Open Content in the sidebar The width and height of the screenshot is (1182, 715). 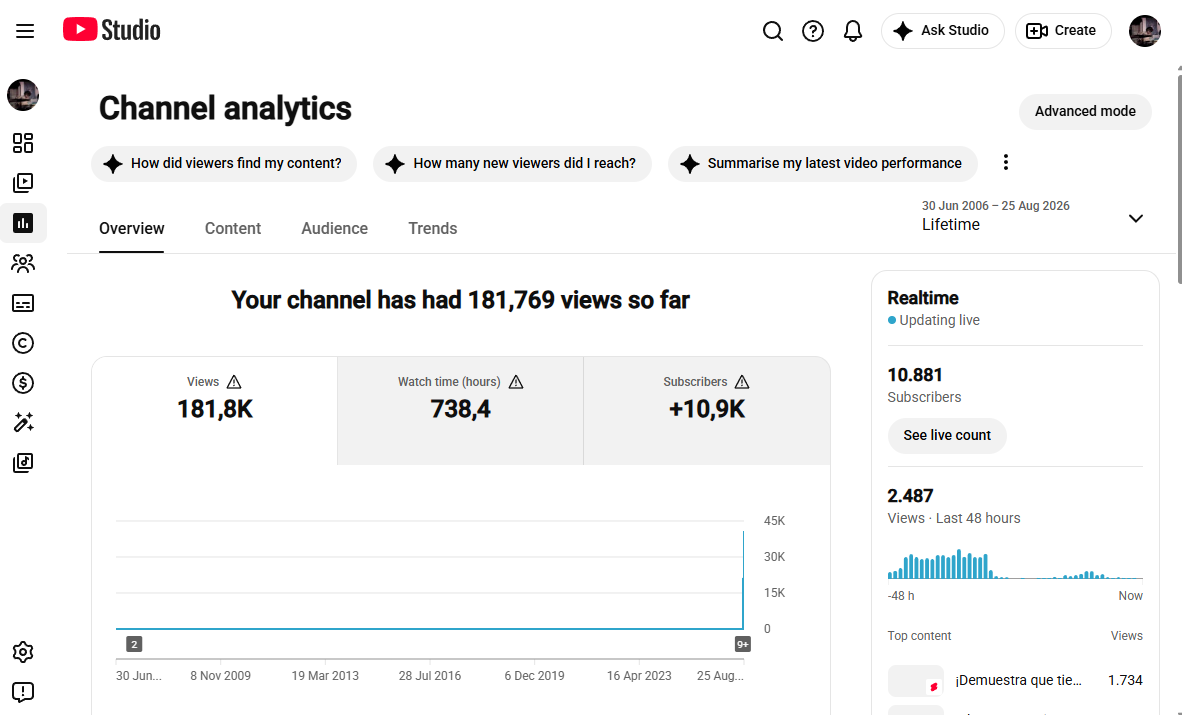click(x=23, y=183)
